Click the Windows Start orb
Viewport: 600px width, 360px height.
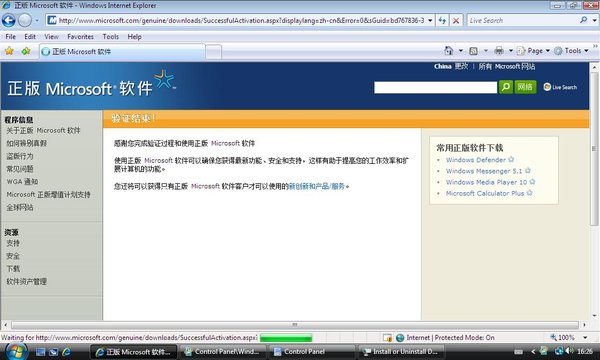(x=15, y=351)
